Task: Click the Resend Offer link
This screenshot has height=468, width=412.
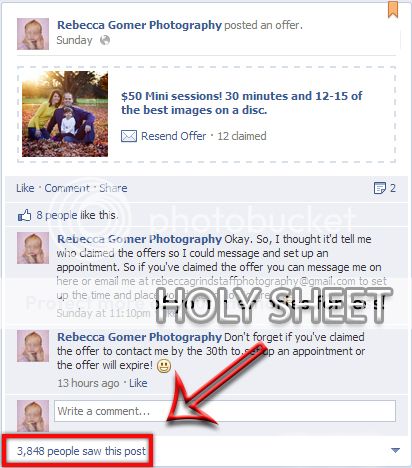Action: pyautogui.click(x=174, y=136)
